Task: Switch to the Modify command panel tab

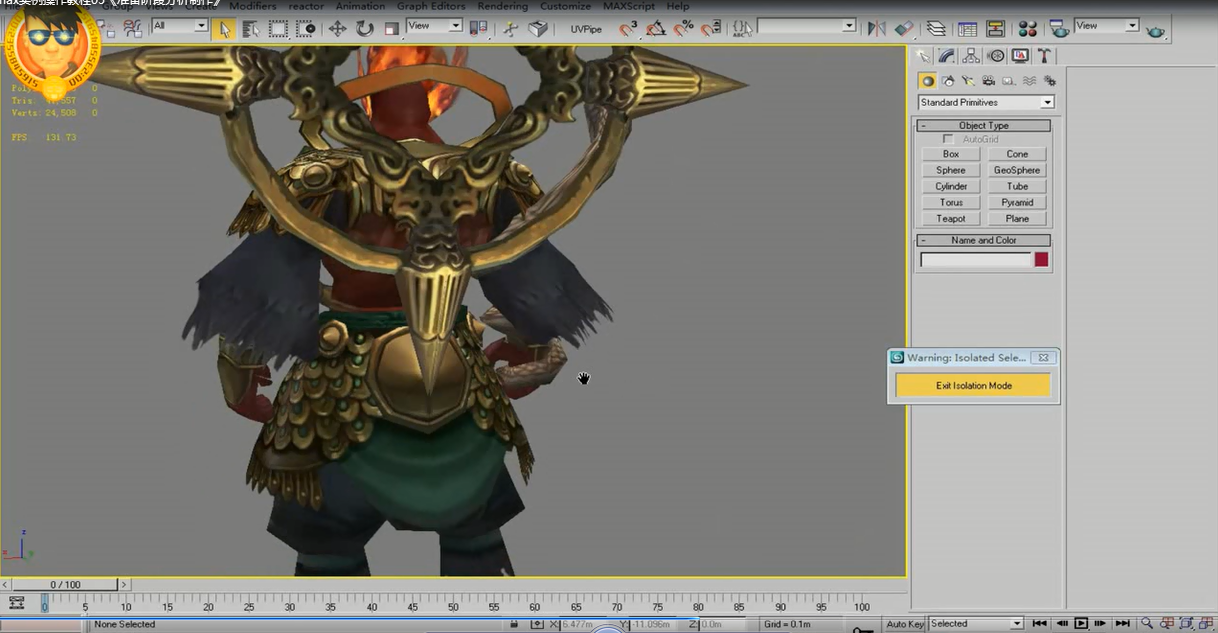Action: coord(946,56)
